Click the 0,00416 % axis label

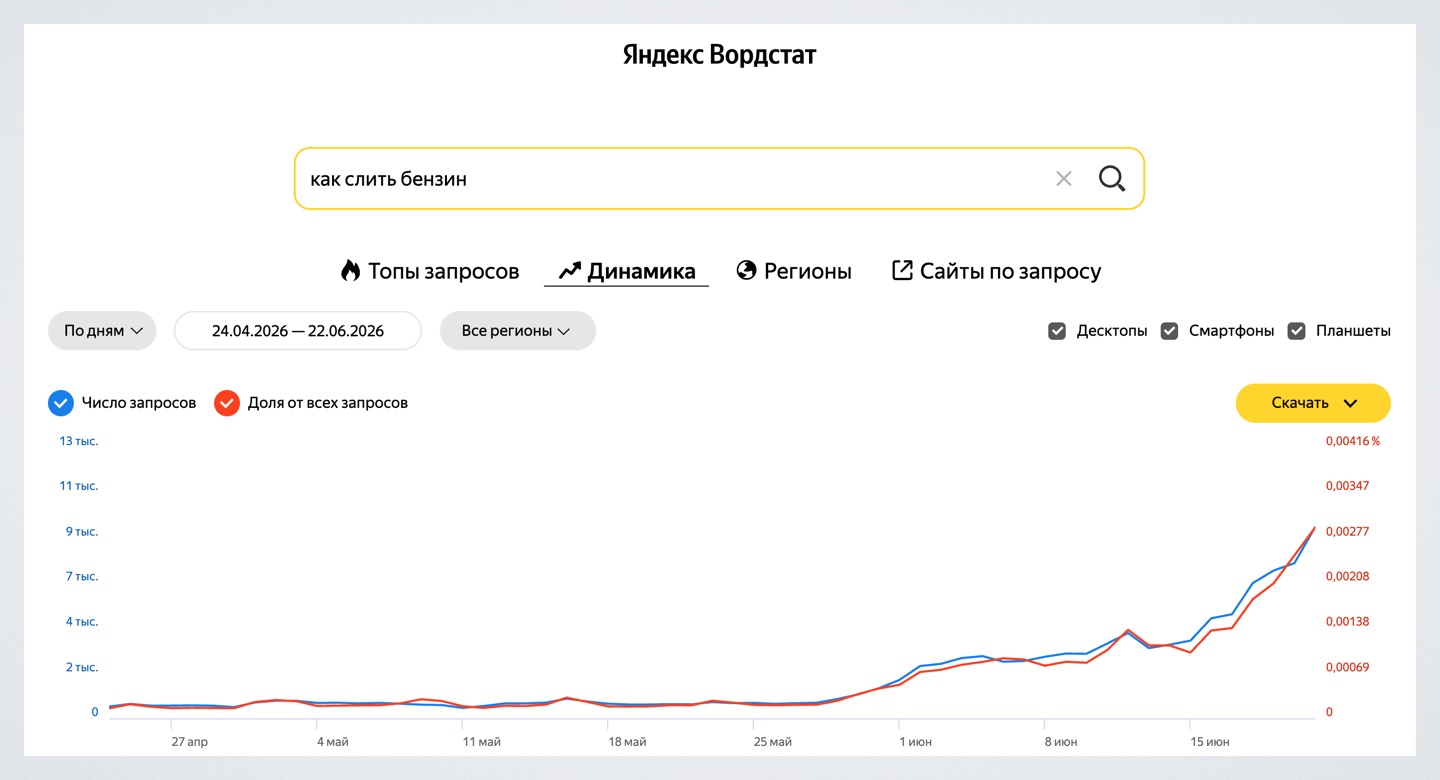(x=1353, y=441)
